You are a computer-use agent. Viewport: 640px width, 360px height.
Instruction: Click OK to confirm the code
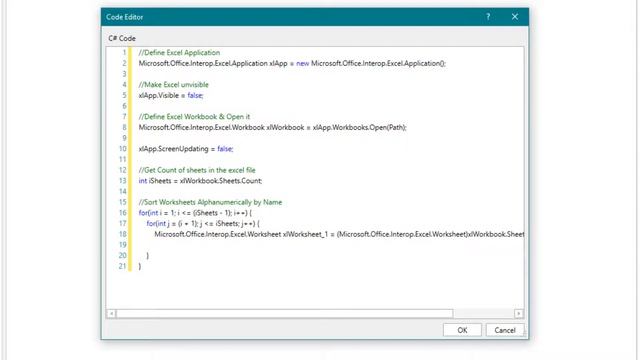coord(462,330)
